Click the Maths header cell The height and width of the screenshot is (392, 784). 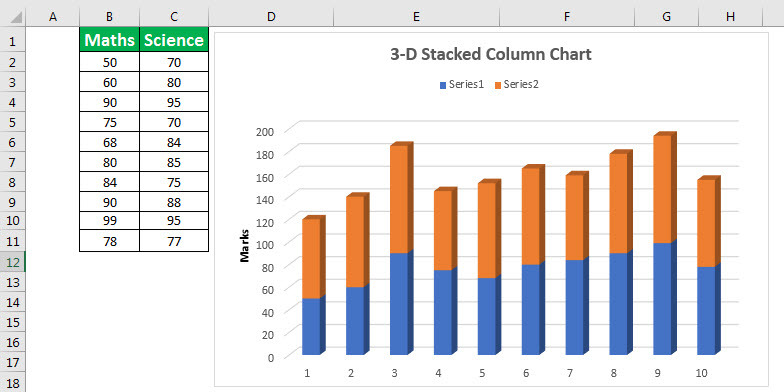[110, 40]
